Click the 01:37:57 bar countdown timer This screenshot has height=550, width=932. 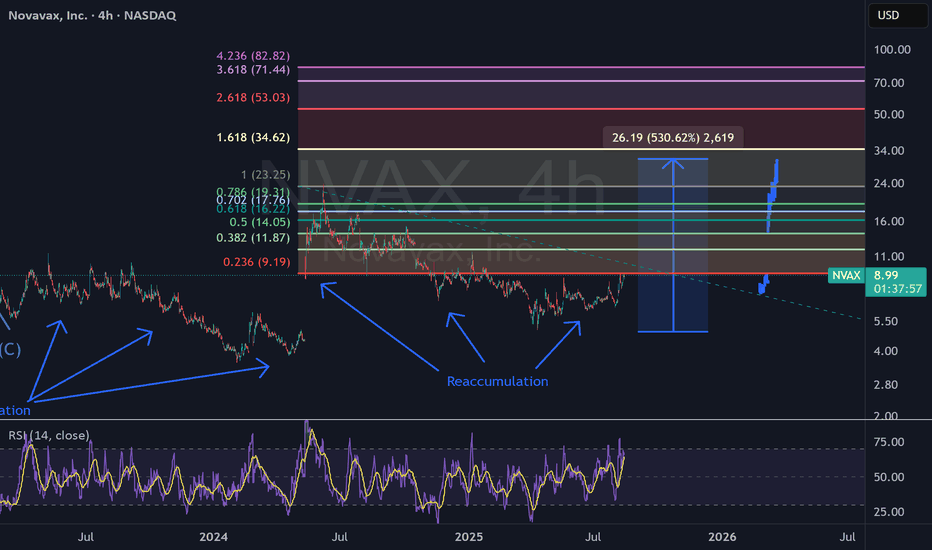898,290
